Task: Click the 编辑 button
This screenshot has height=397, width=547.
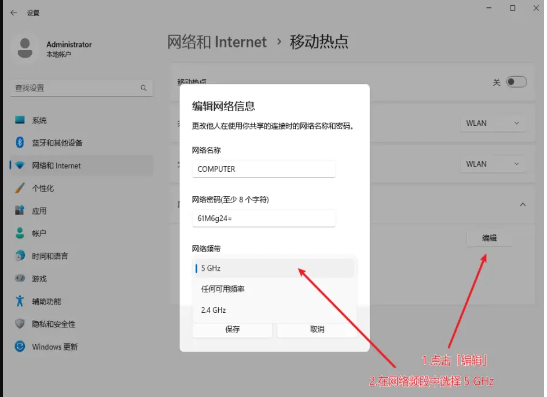Action: point(489,238)
